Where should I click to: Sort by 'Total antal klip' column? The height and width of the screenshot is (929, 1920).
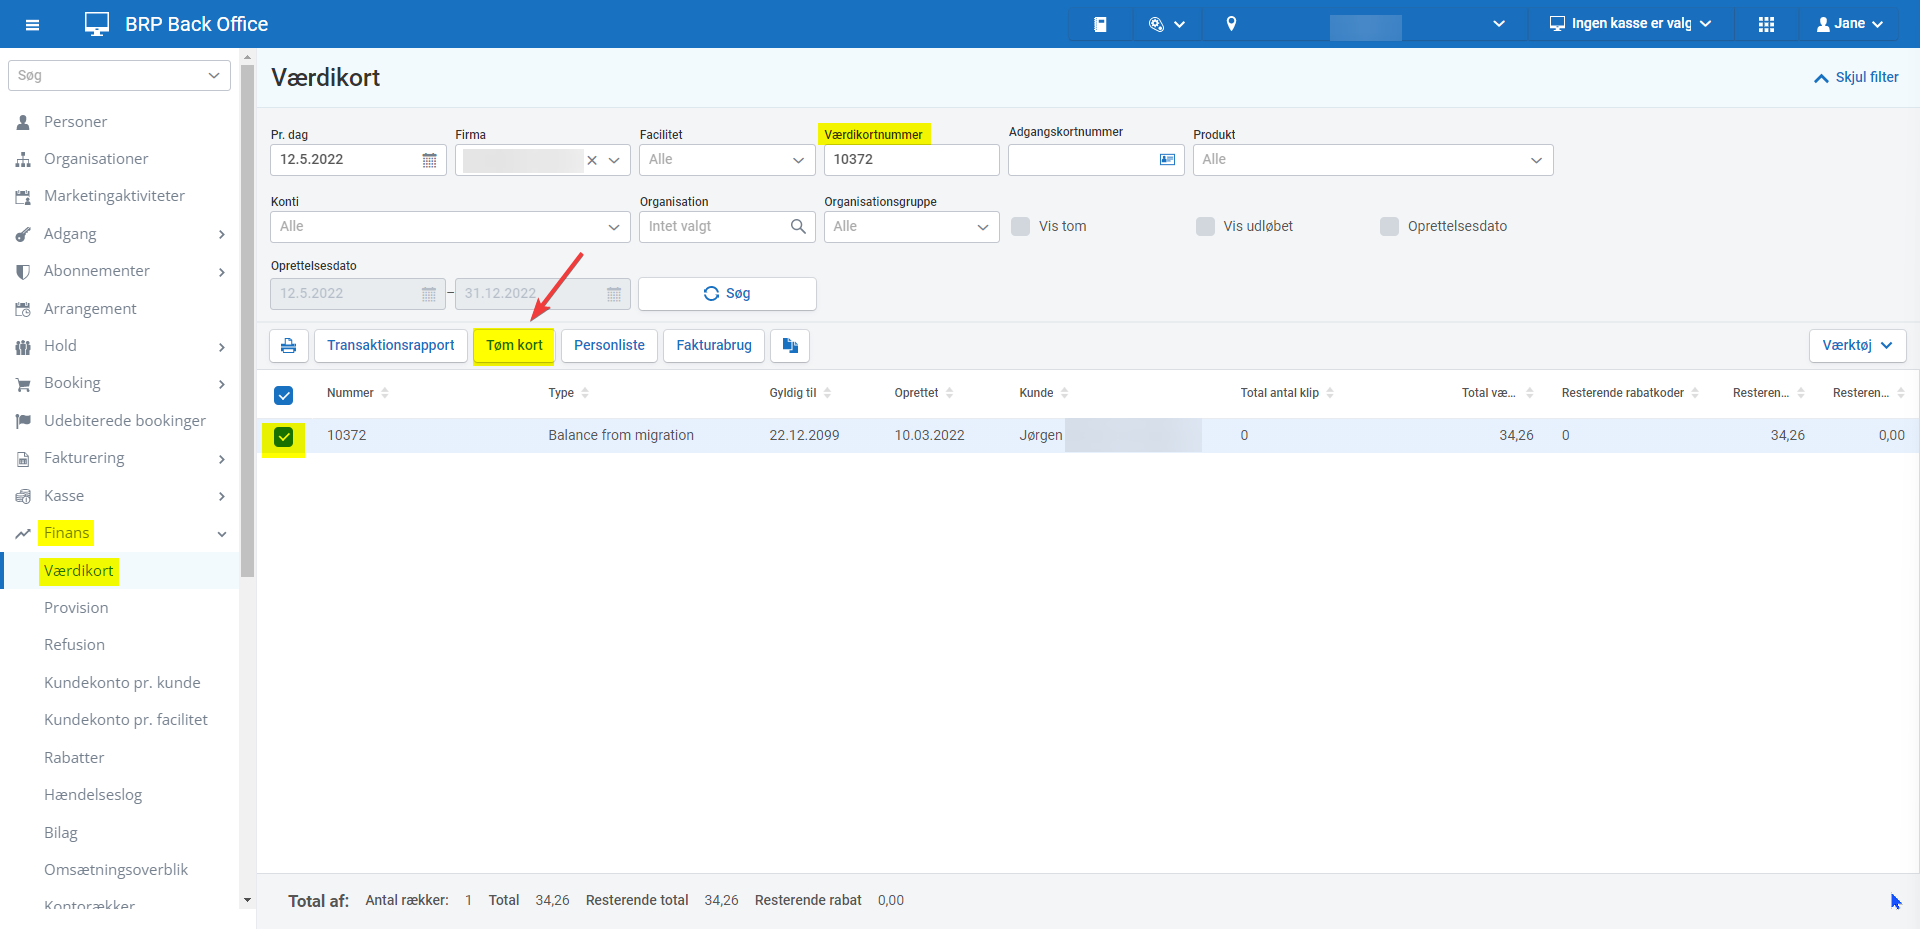point(1287,393)
